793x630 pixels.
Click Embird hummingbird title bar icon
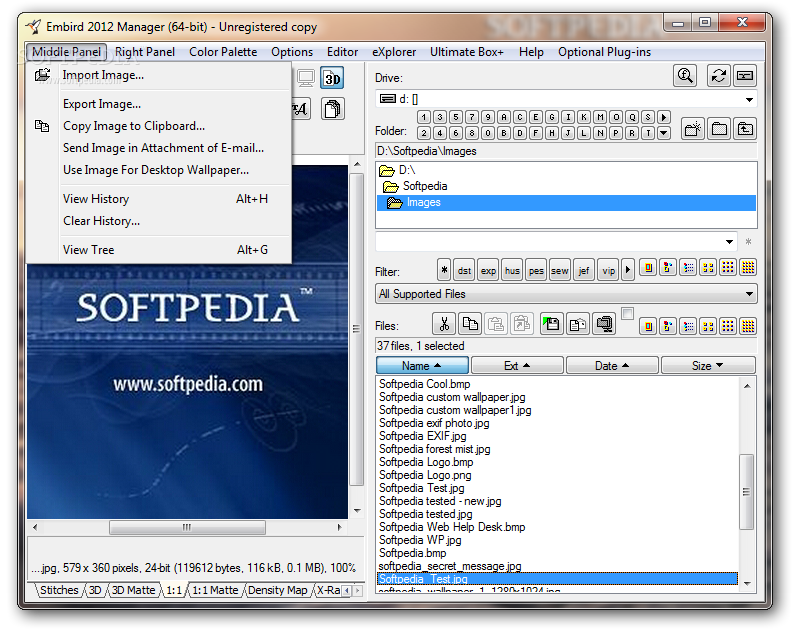[x=34, y=26]
